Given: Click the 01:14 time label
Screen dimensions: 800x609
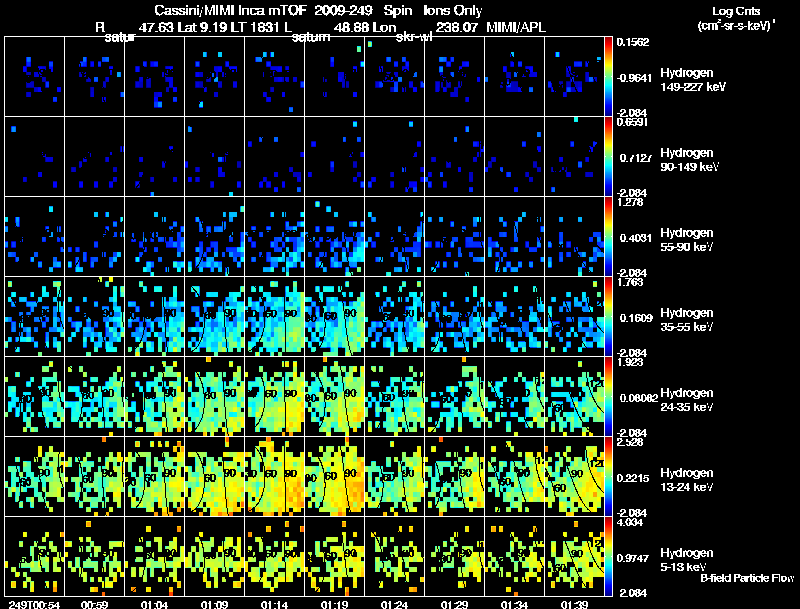Looking at the screenshot, I should 274,604.
